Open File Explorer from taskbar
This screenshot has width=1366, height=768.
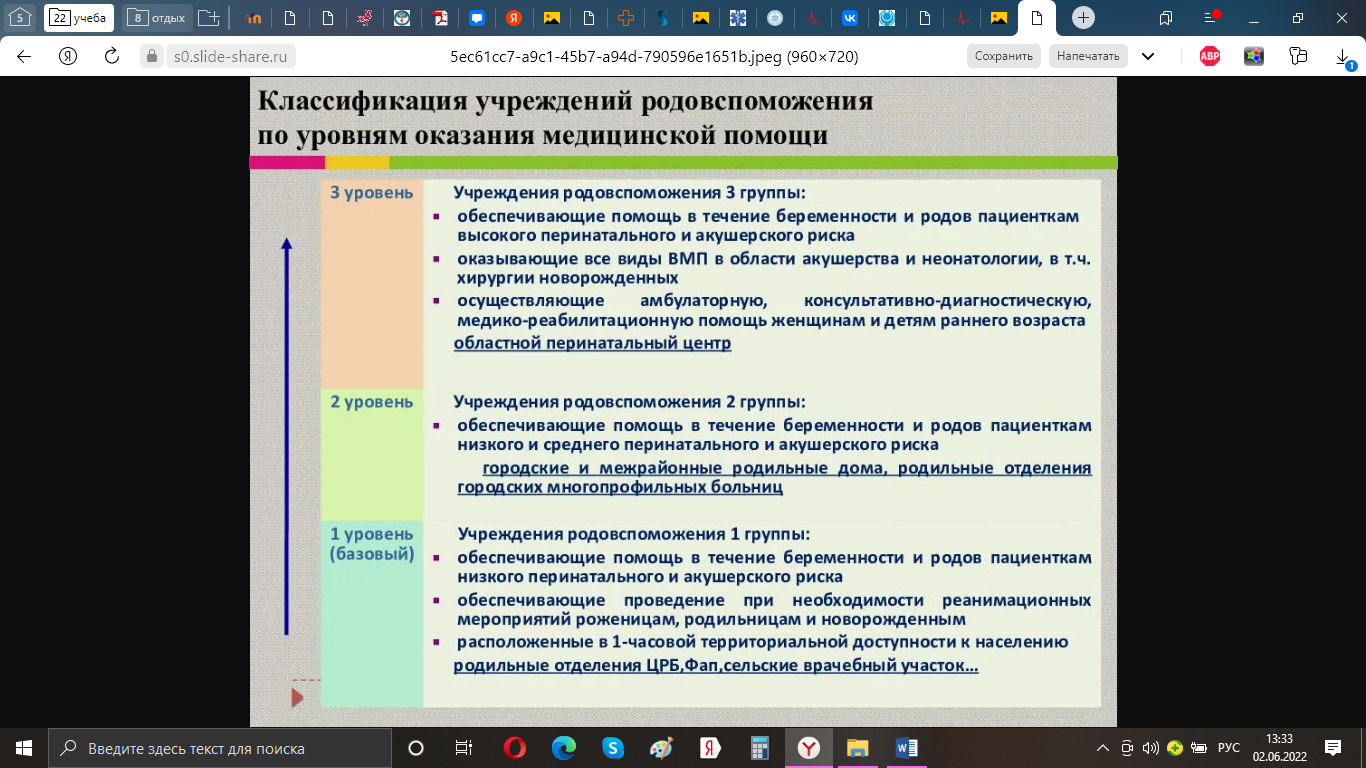tap(858, 747)
